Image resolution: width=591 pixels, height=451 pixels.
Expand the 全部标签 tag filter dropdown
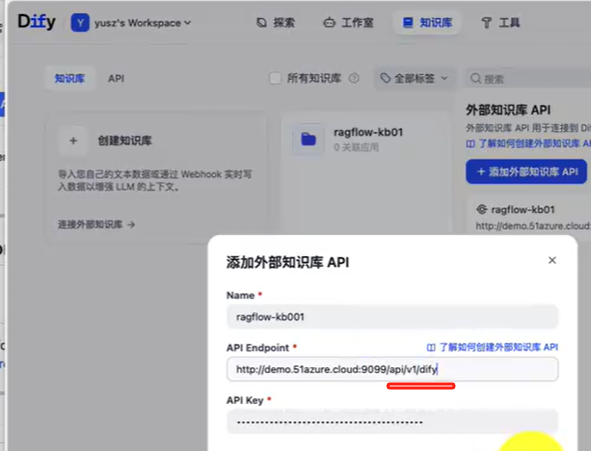click(414, 78)
